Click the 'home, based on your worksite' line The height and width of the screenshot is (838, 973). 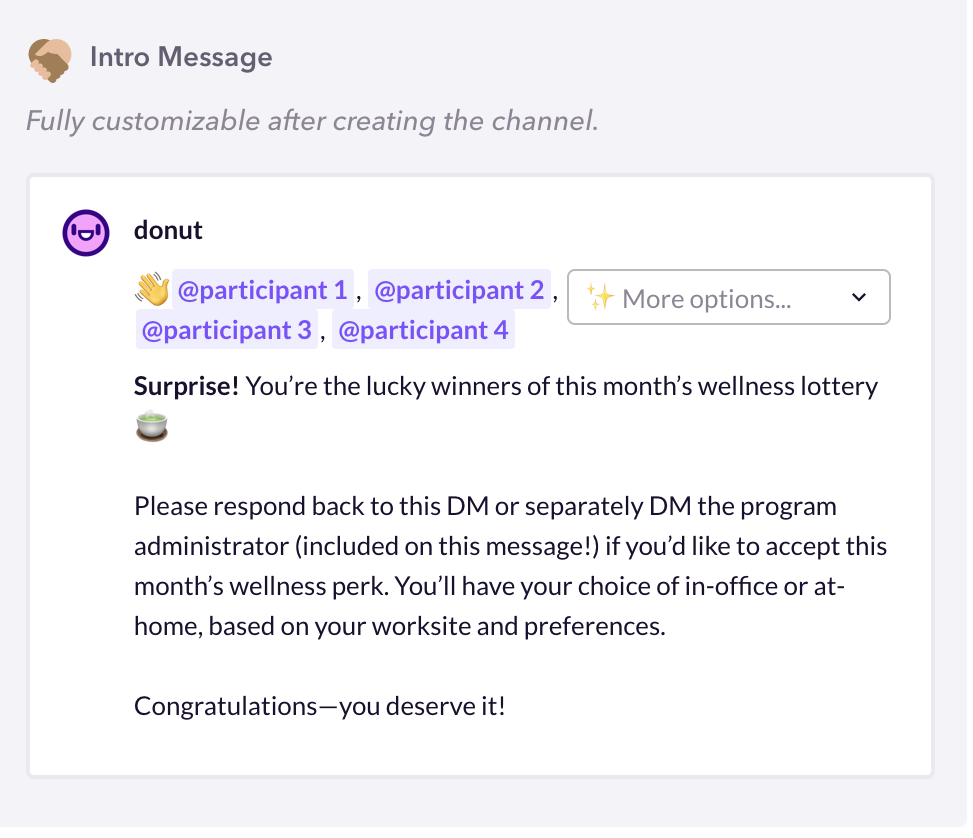click(399, 627)
